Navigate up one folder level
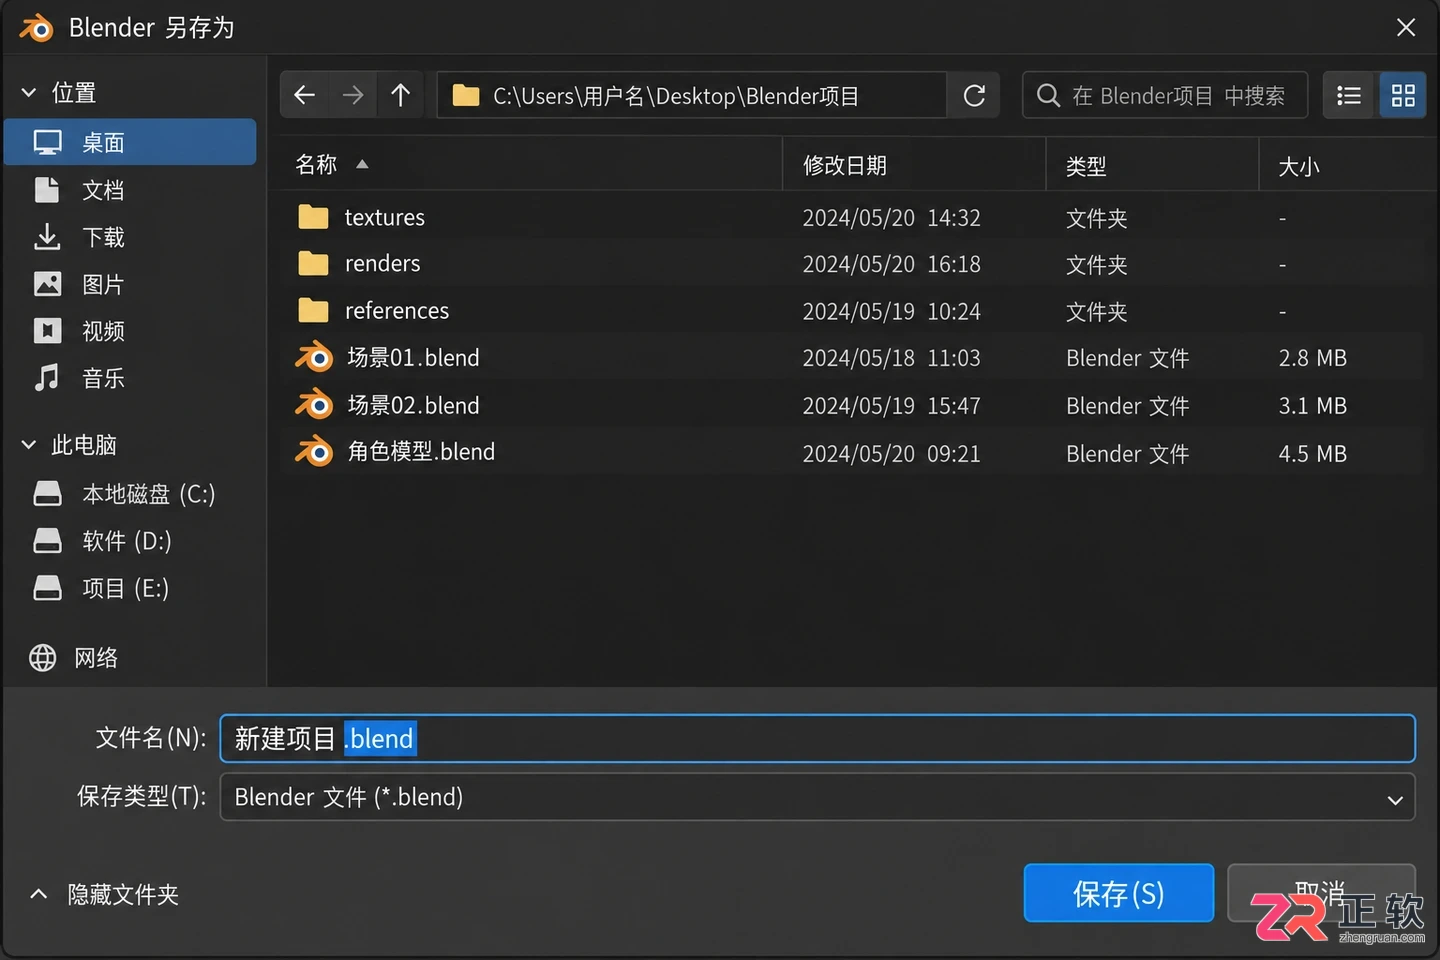Viewport: 1440px width, 960px height. [x=401, y=95]
